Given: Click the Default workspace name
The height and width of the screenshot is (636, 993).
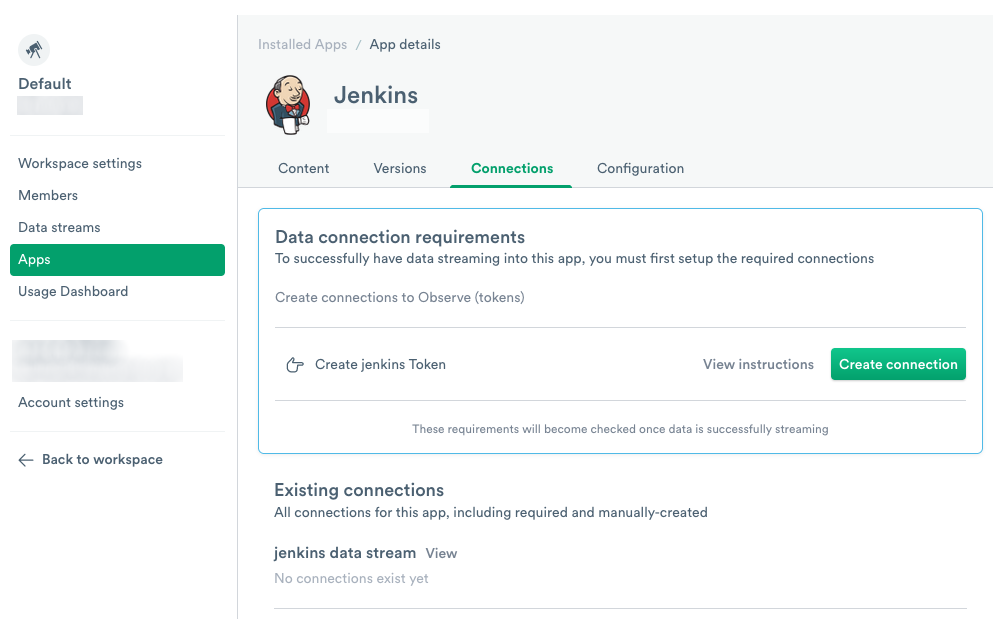Looking at the screenshot, I should click(x=44, y=84).
